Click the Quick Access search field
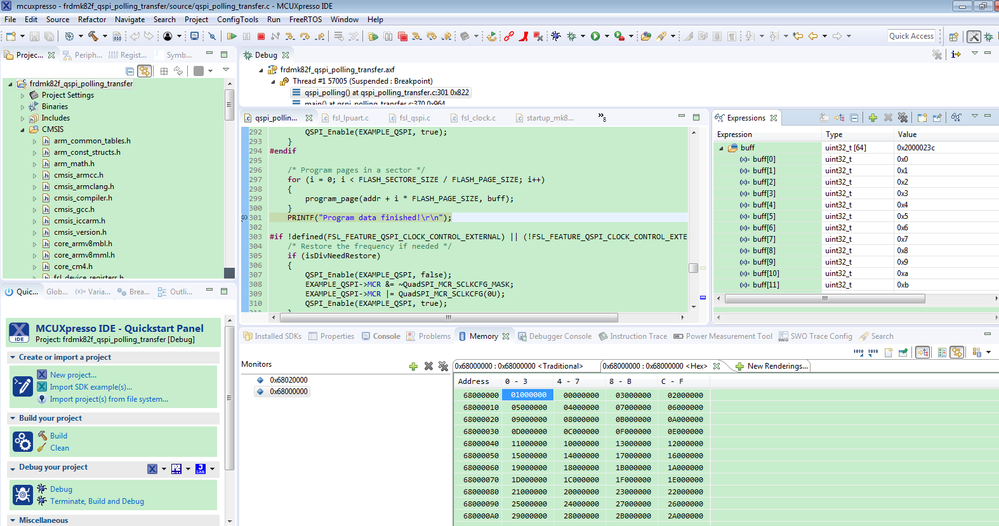The width and height of the screenshot is (999, 526). (911, 36)
